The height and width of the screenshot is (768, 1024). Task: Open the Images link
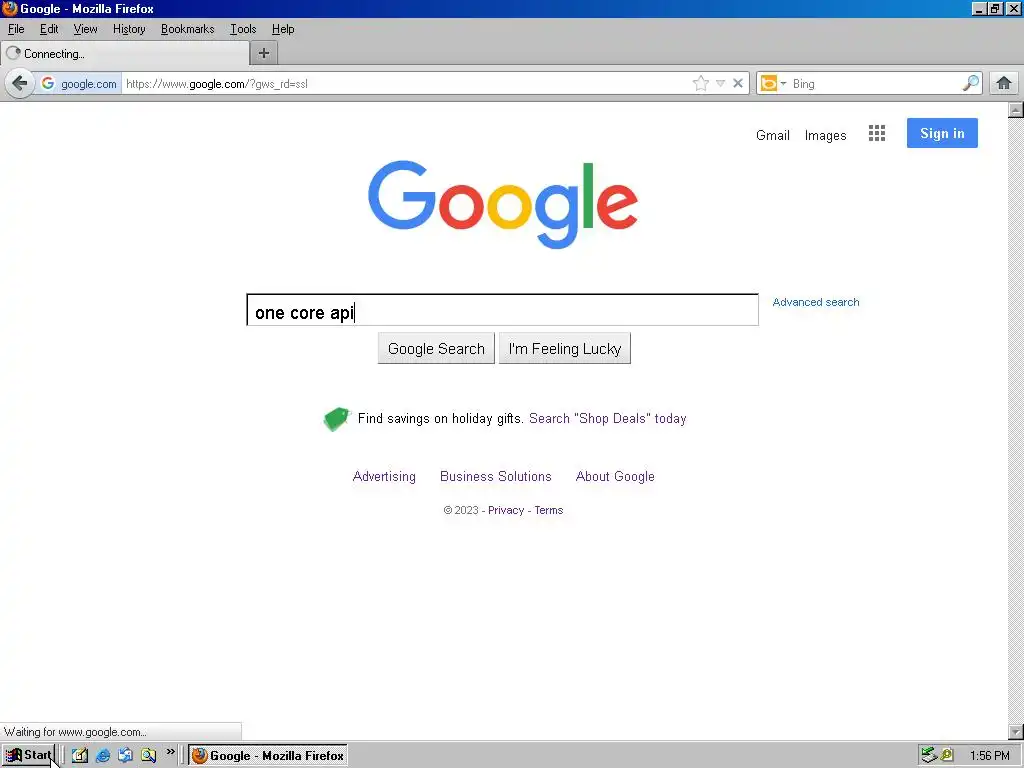click(825, 135)
